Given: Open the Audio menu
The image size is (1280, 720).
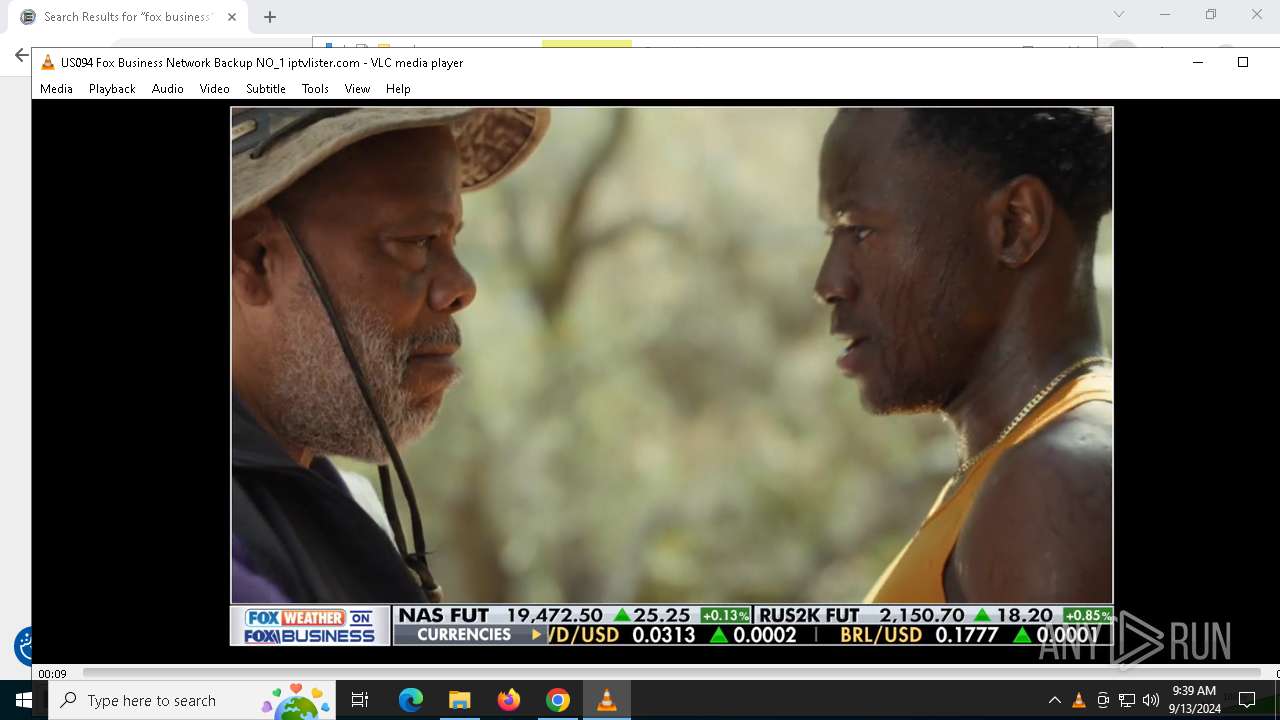Looking at the screenshot, I should coord(168,89).
